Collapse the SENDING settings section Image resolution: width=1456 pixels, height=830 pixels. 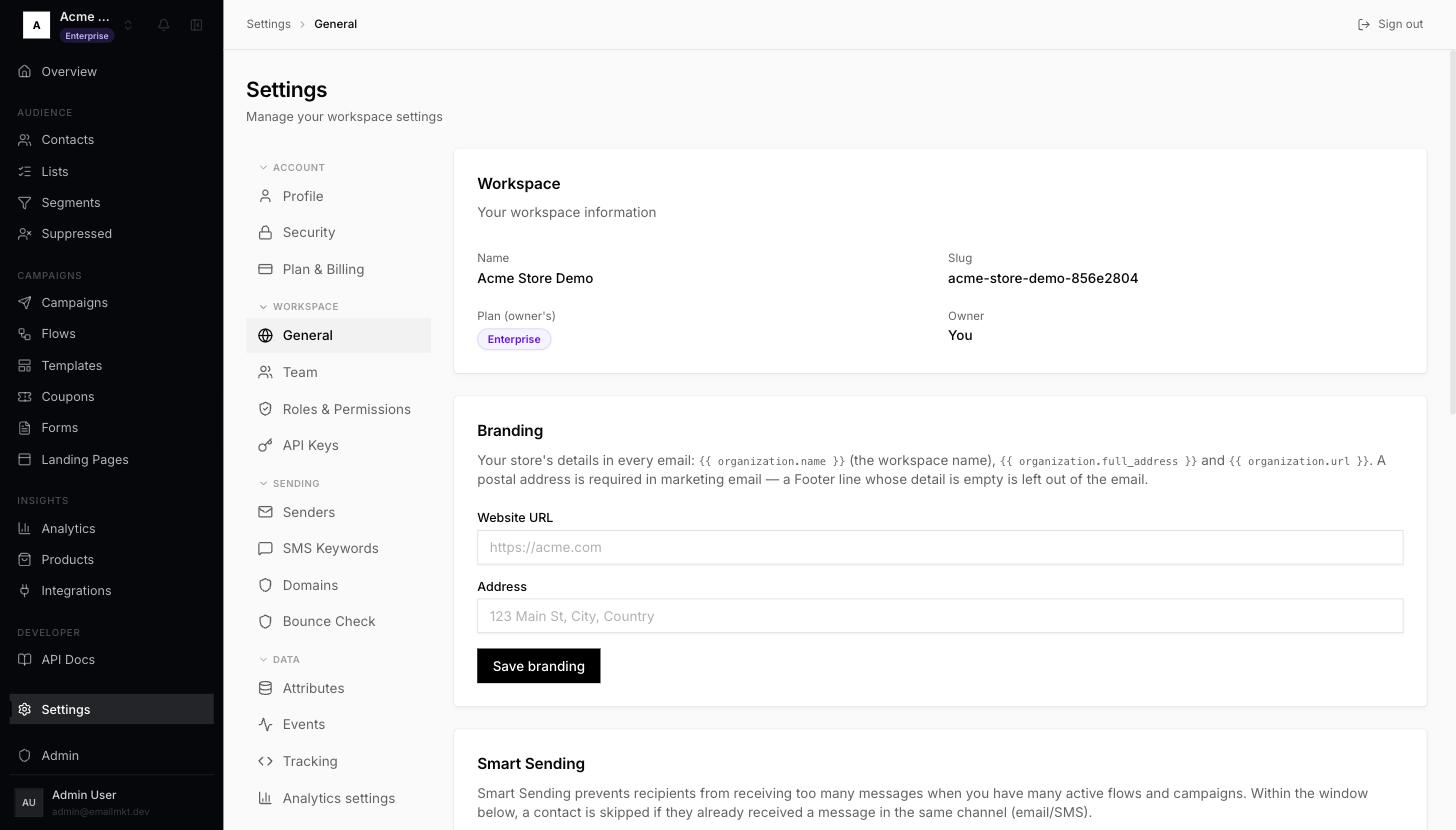click(290, 484)
